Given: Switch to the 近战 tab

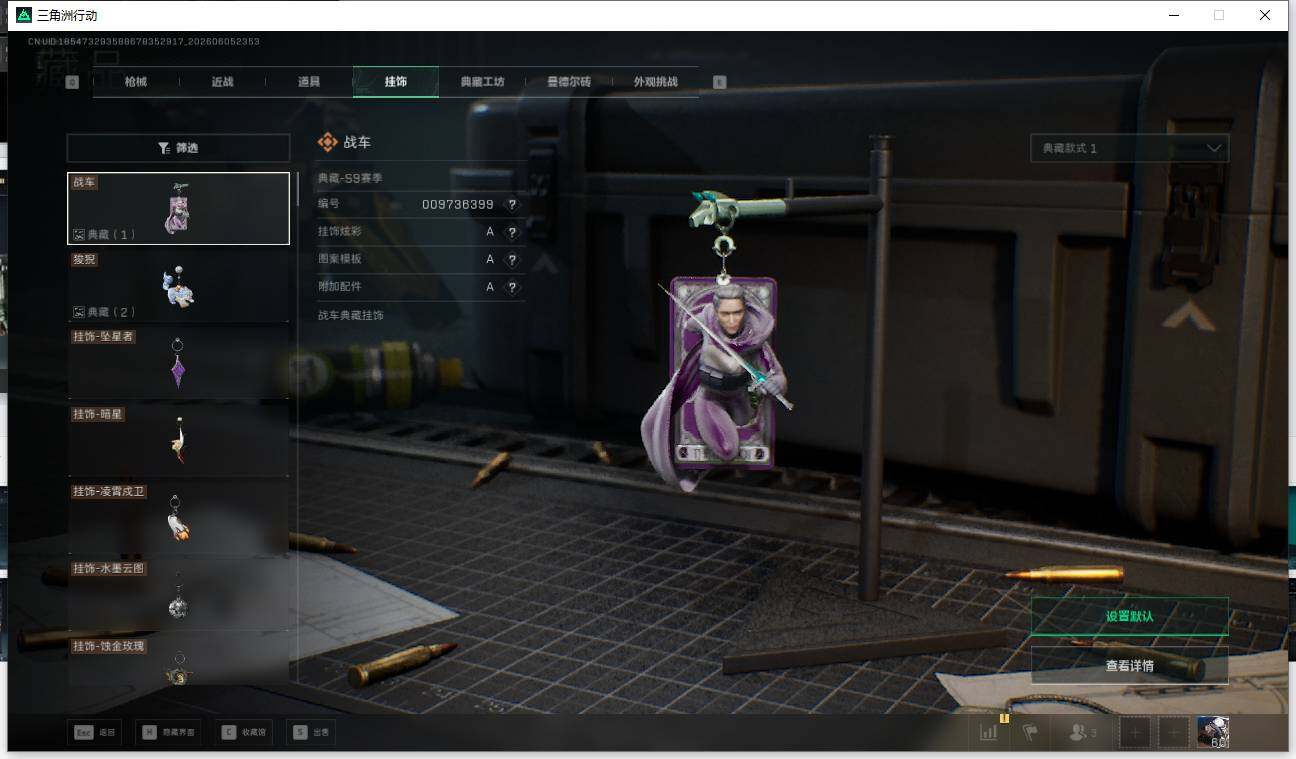Looking at the screenshot, I should click(222, 82).
